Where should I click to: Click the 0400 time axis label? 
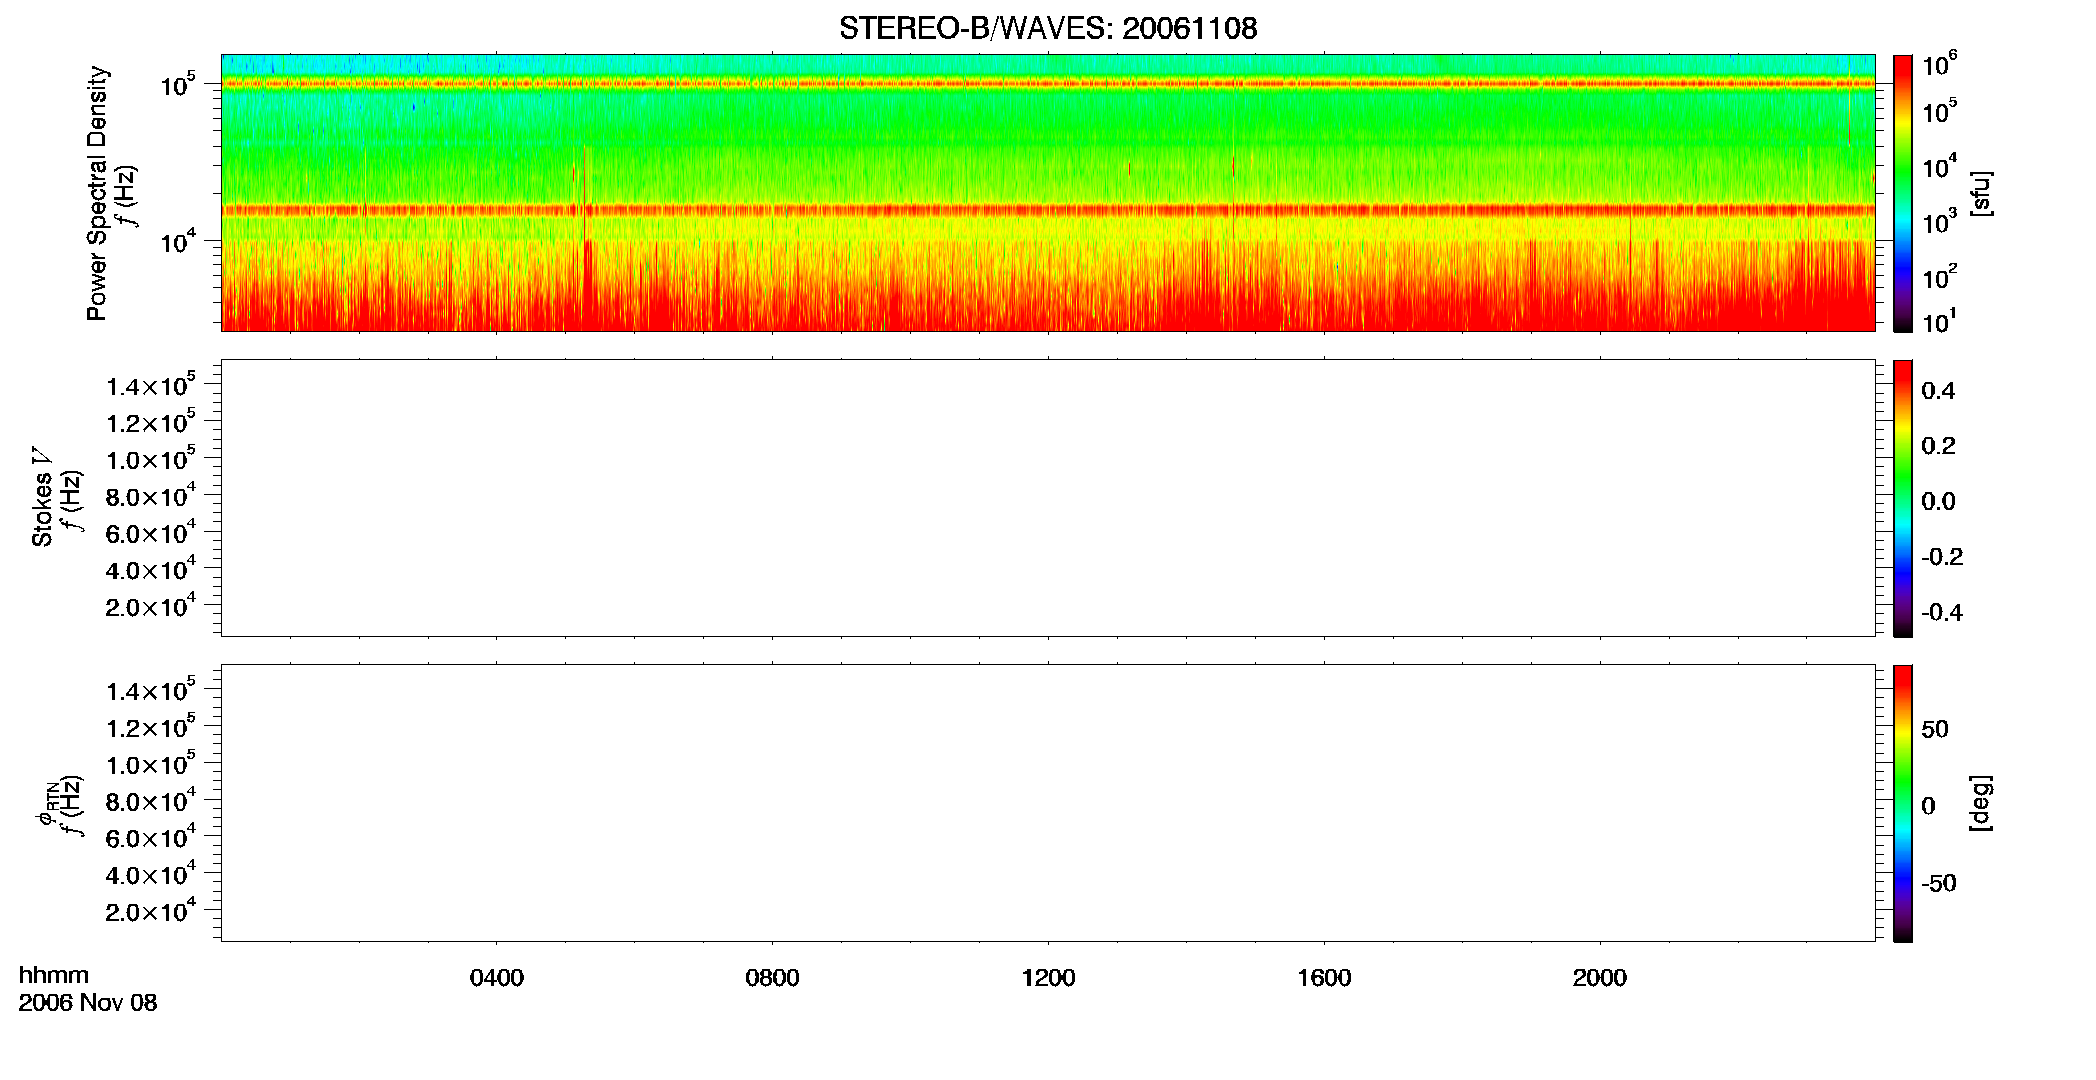(496, 978)
